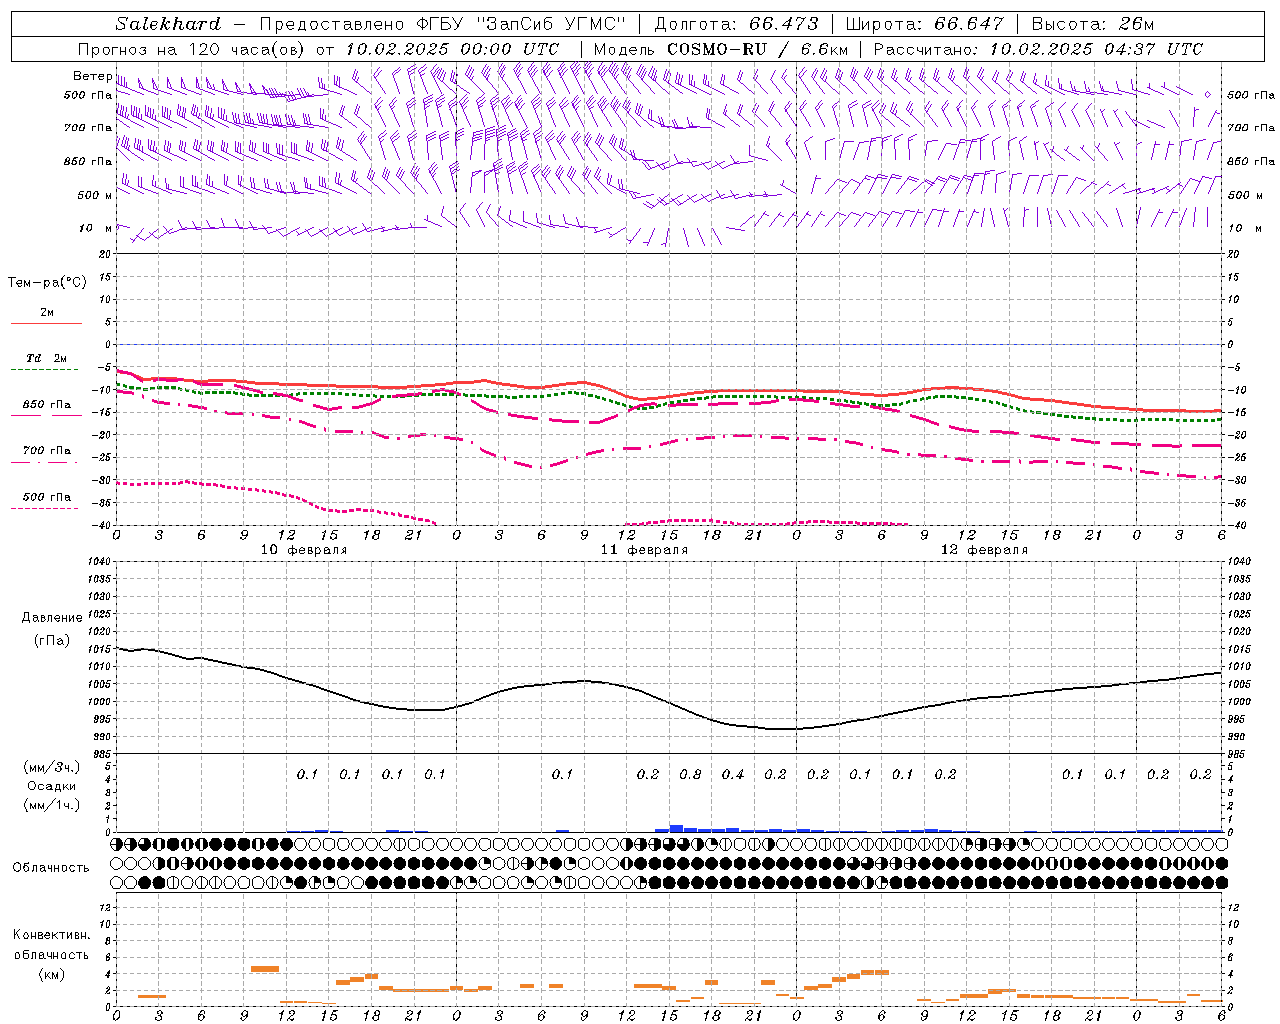Click the station name Salekhard in header
1280x1024 pixels.
tap(168, 24)
